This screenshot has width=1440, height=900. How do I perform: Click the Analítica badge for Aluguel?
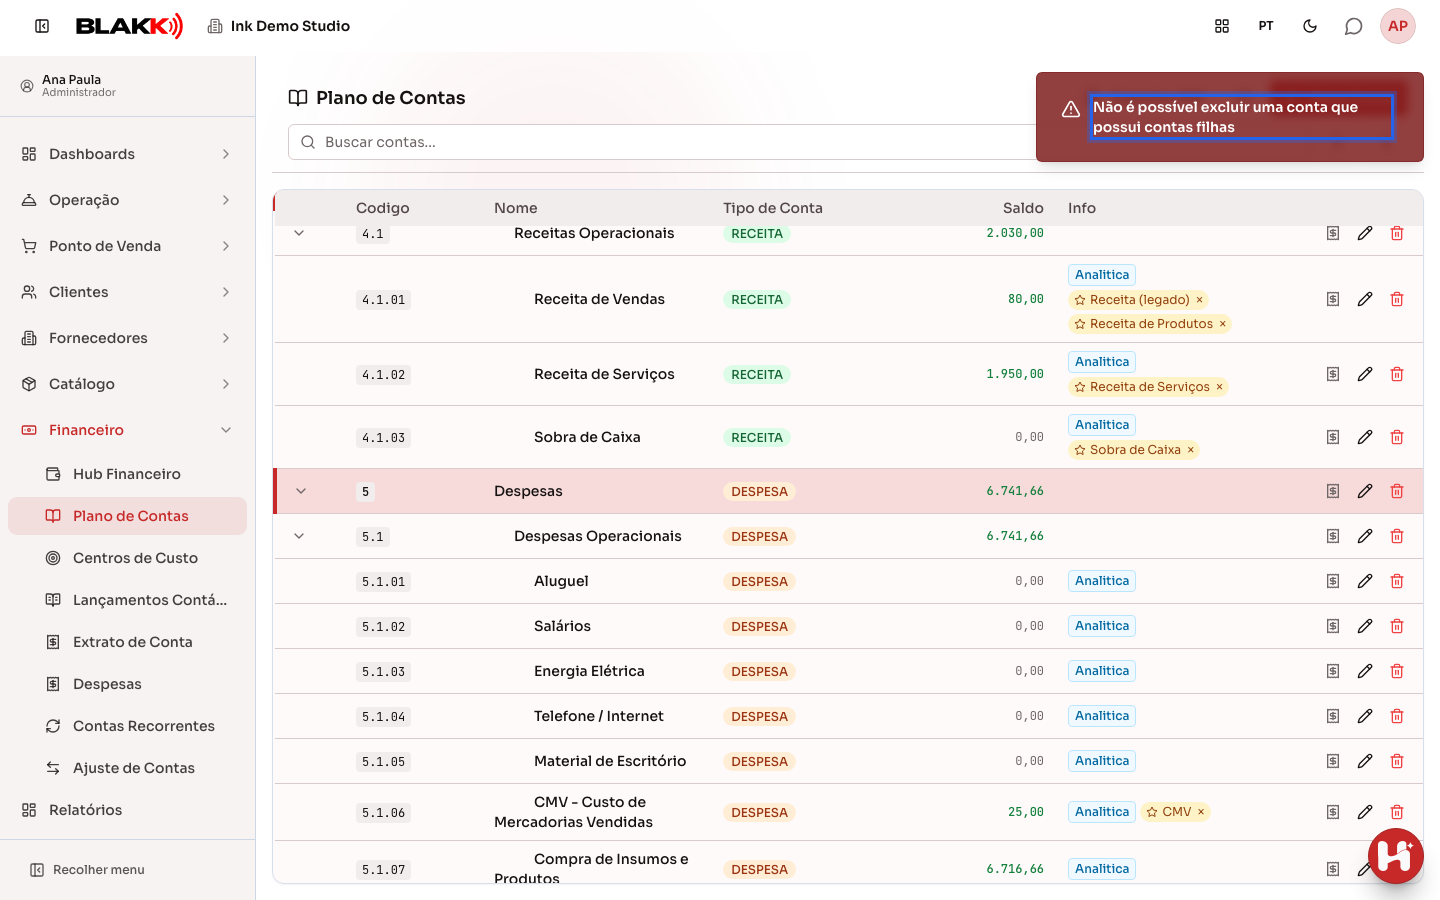1102,581
